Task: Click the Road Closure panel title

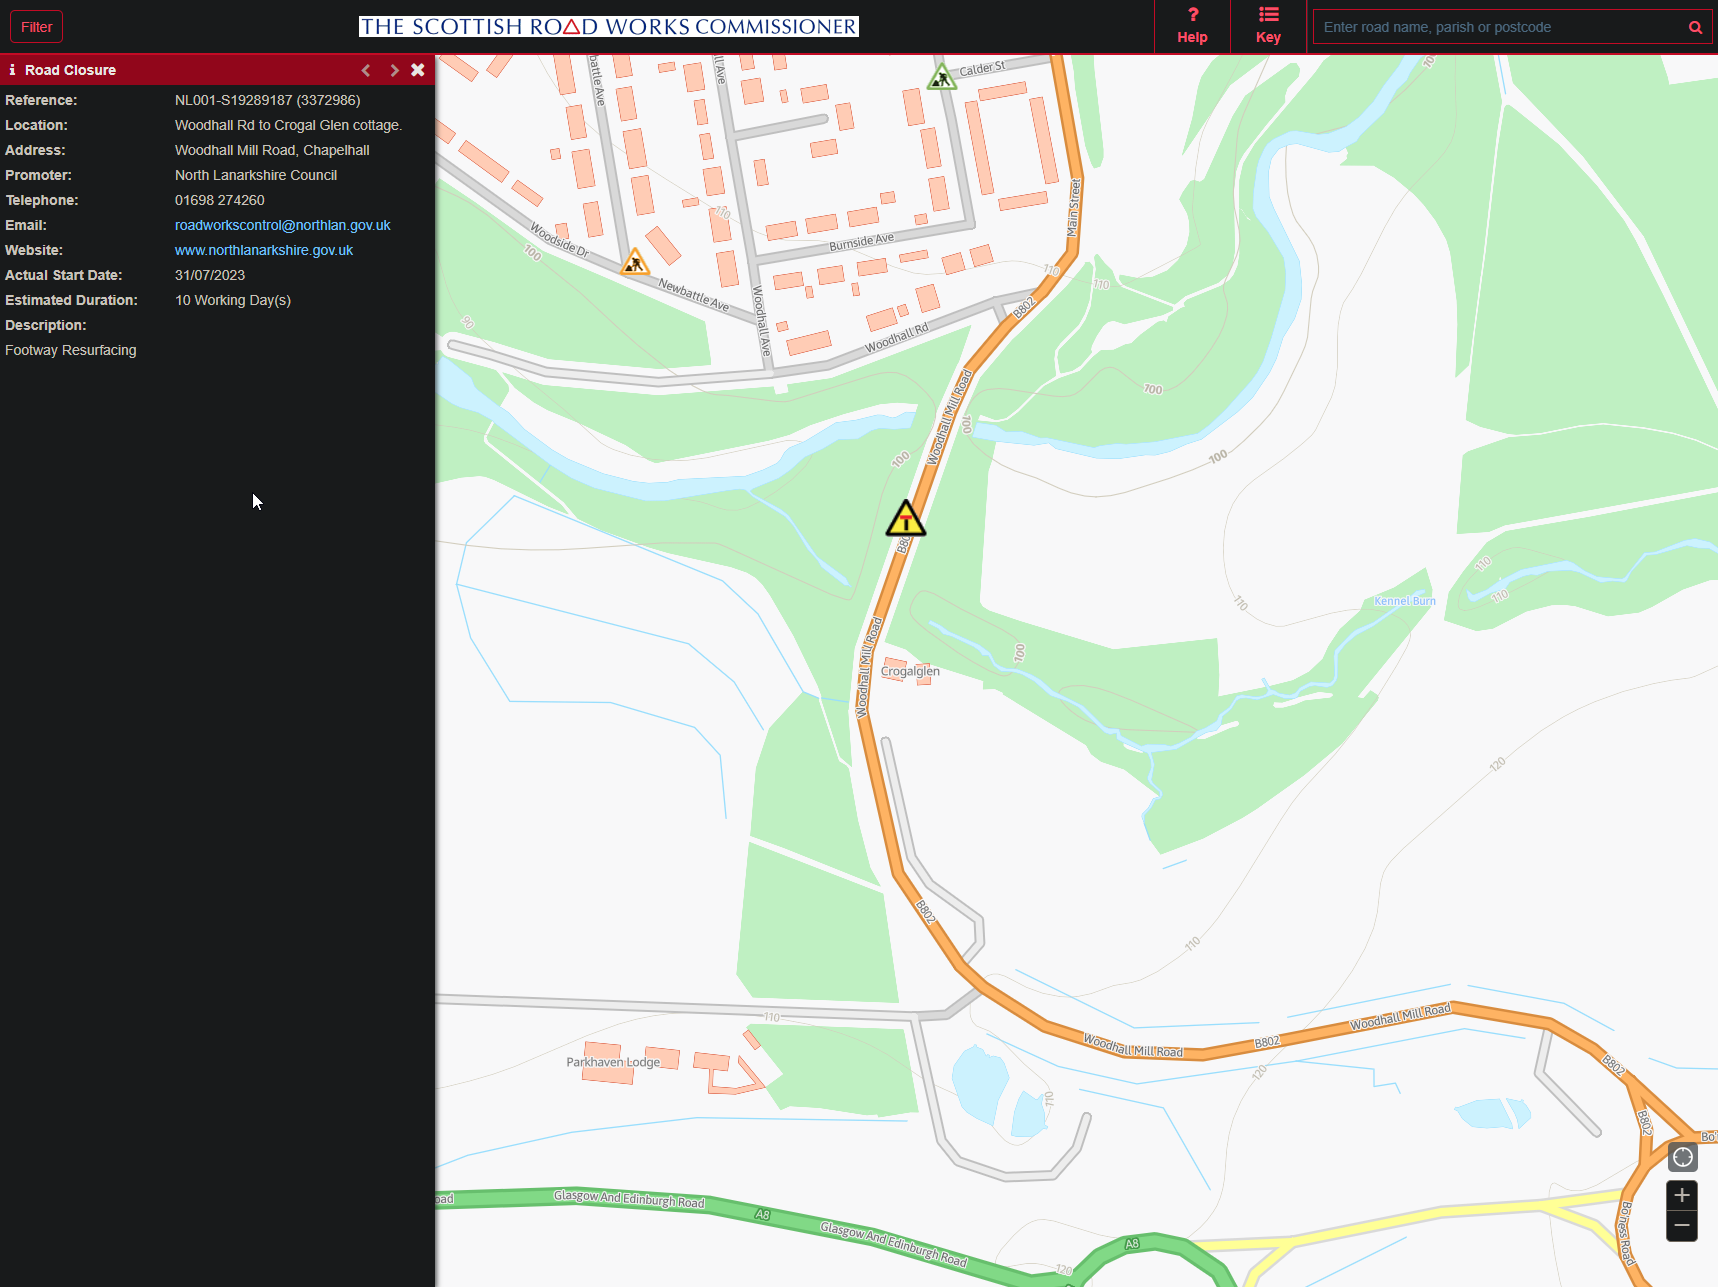Action: point(70,70)
